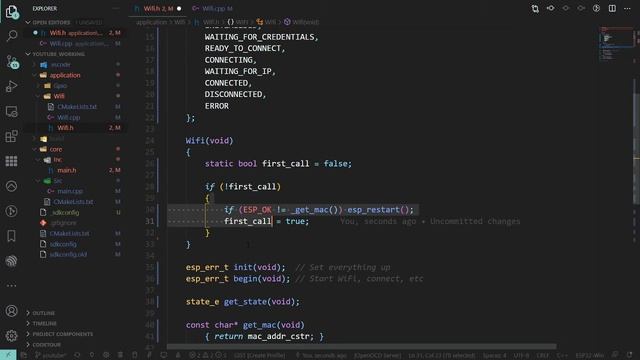
Task: Collapse the src folder
Action: click(58, 181)
